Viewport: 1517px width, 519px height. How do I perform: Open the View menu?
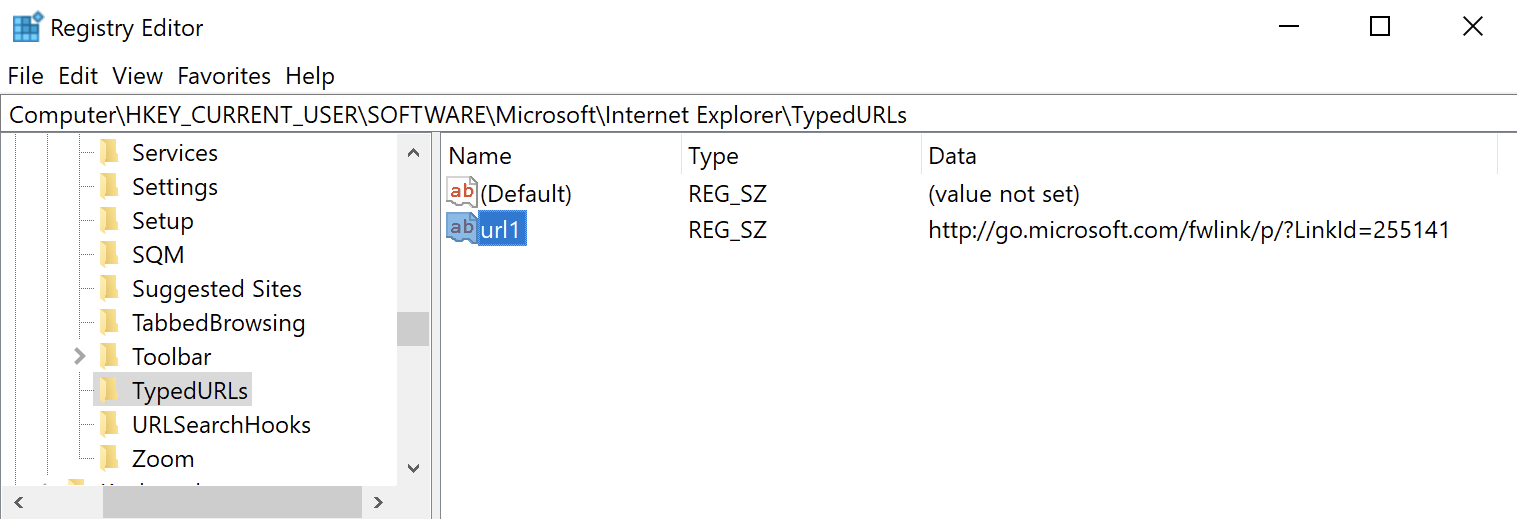tap(137, 76)
